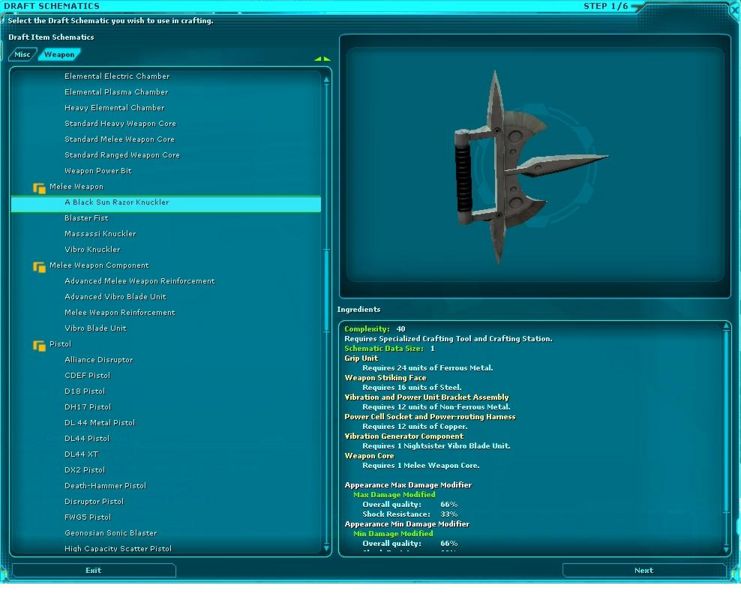Viewport: 741px width, 600px height.
Task: Click the Melee Weapon folder icon
Action: pos(39,187)
